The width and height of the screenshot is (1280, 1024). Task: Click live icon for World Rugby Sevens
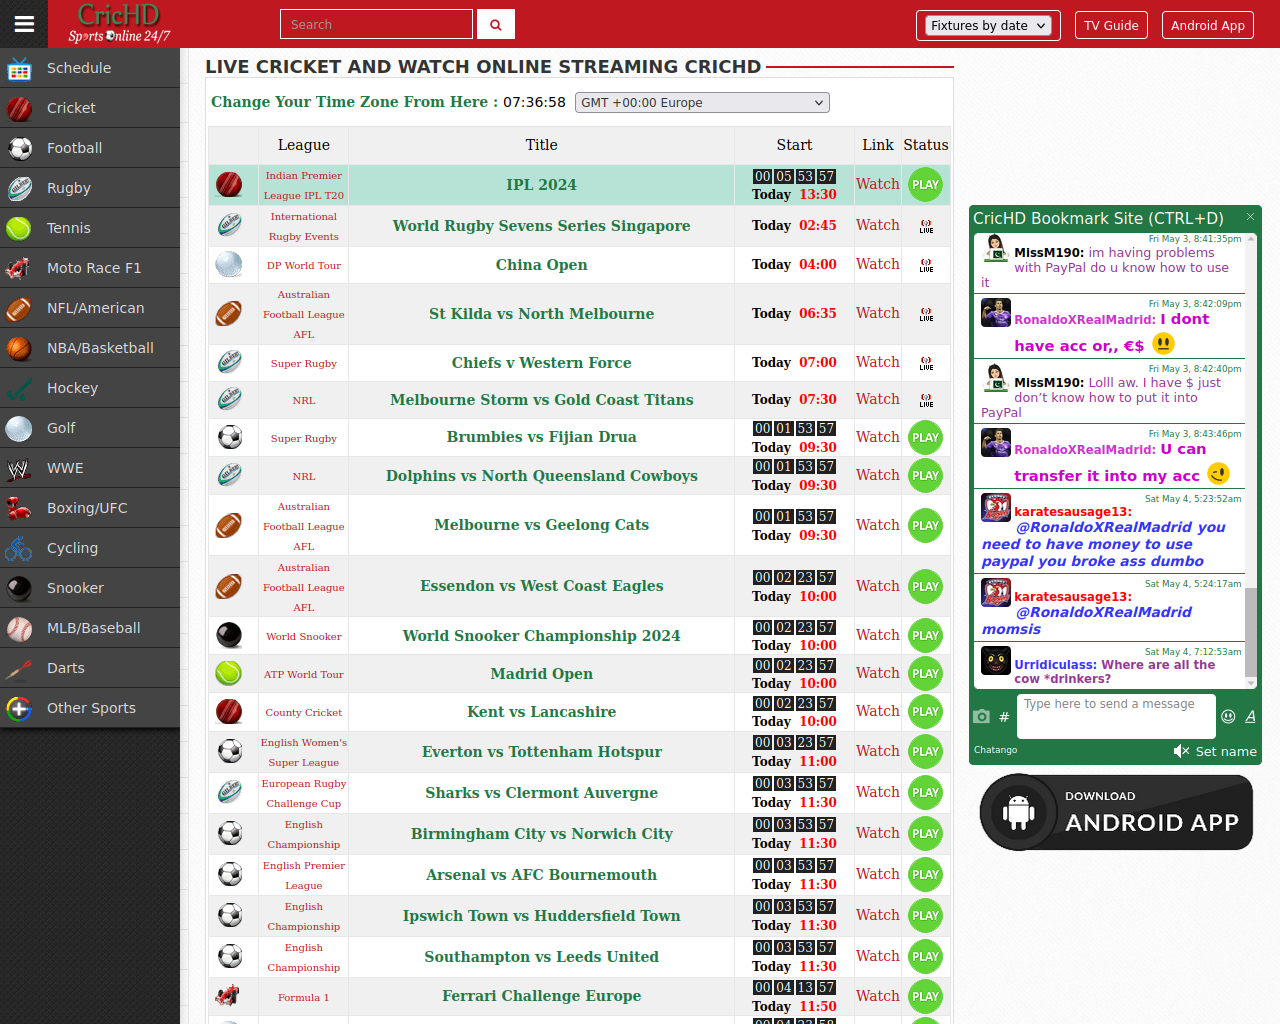coord(926,226)
